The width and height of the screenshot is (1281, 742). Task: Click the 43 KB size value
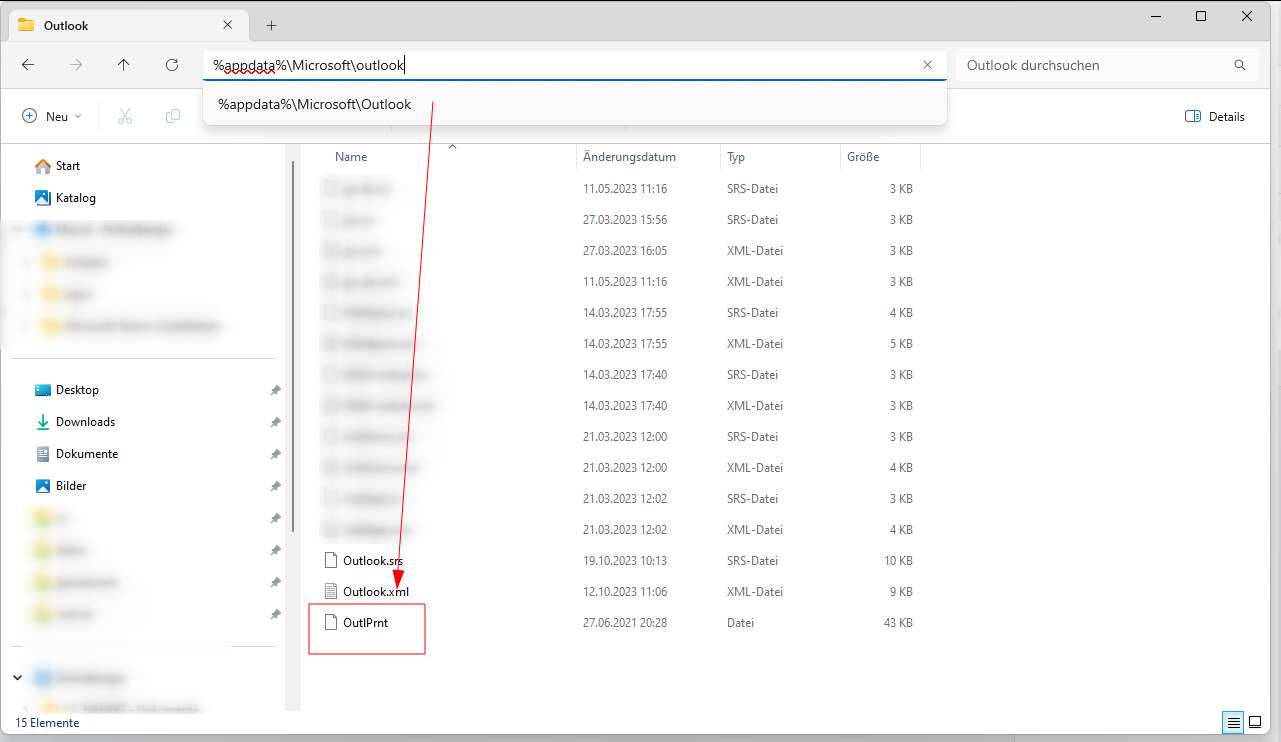896,622
